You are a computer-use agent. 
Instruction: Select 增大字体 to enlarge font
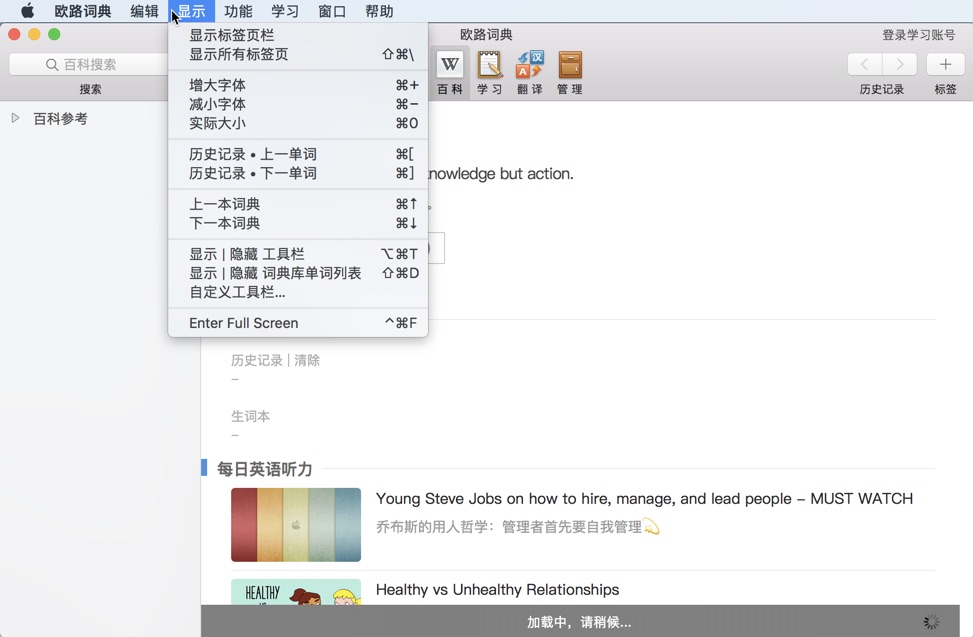click(x=298, y=85)
